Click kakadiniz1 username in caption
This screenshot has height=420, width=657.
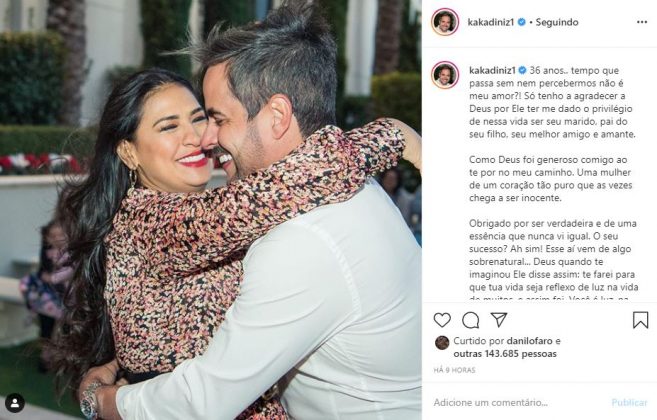coord(493,70)
